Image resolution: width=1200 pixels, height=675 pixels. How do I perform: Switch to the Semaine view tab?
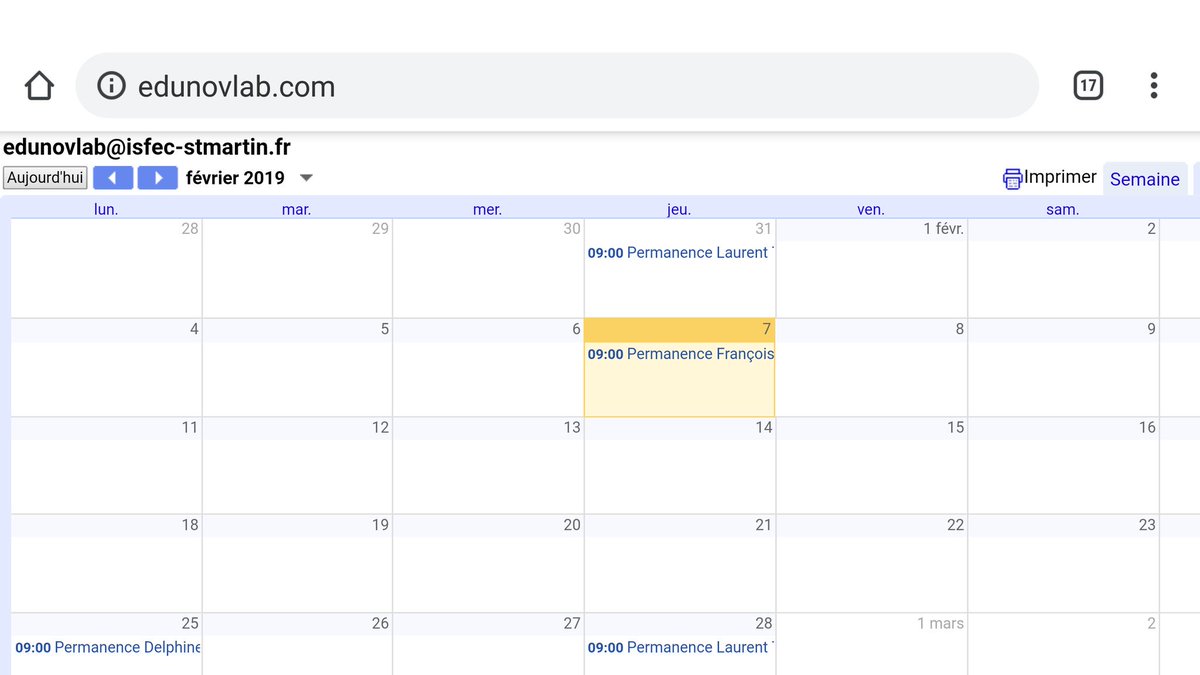pos(1145,179)
